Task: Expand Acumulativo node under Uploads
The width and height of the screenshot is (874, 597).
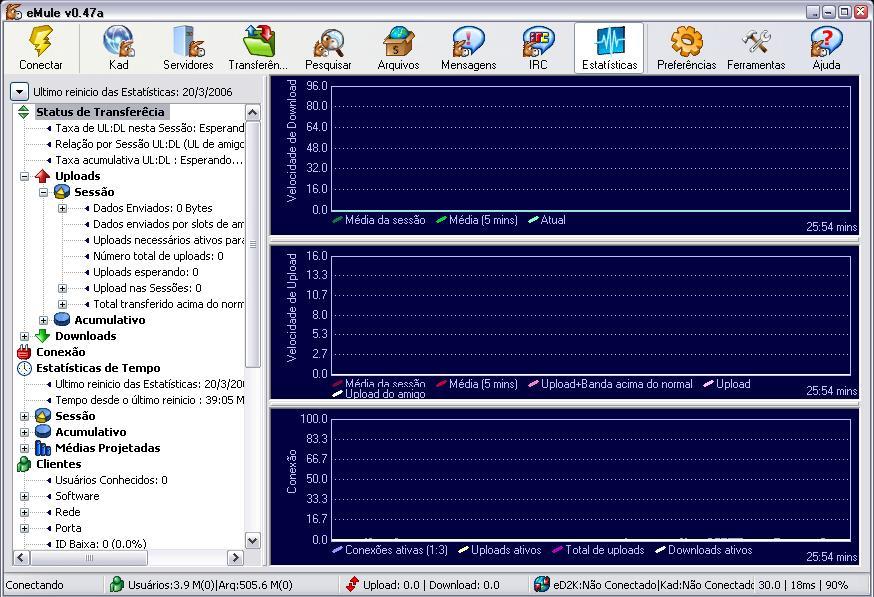Action: click(x=43, y=321)
